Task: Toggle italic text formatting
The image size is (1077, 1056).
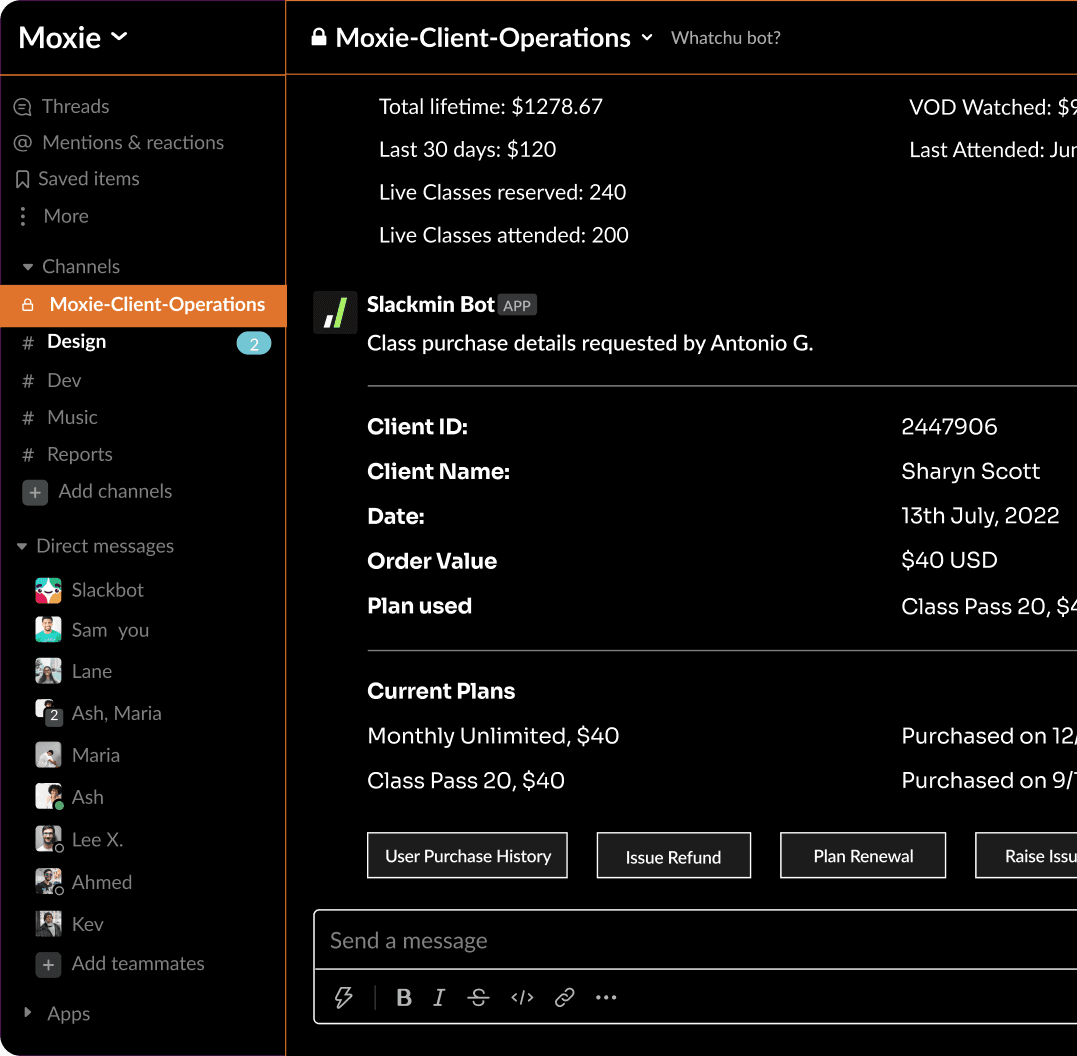Action: tap(439, 997)
